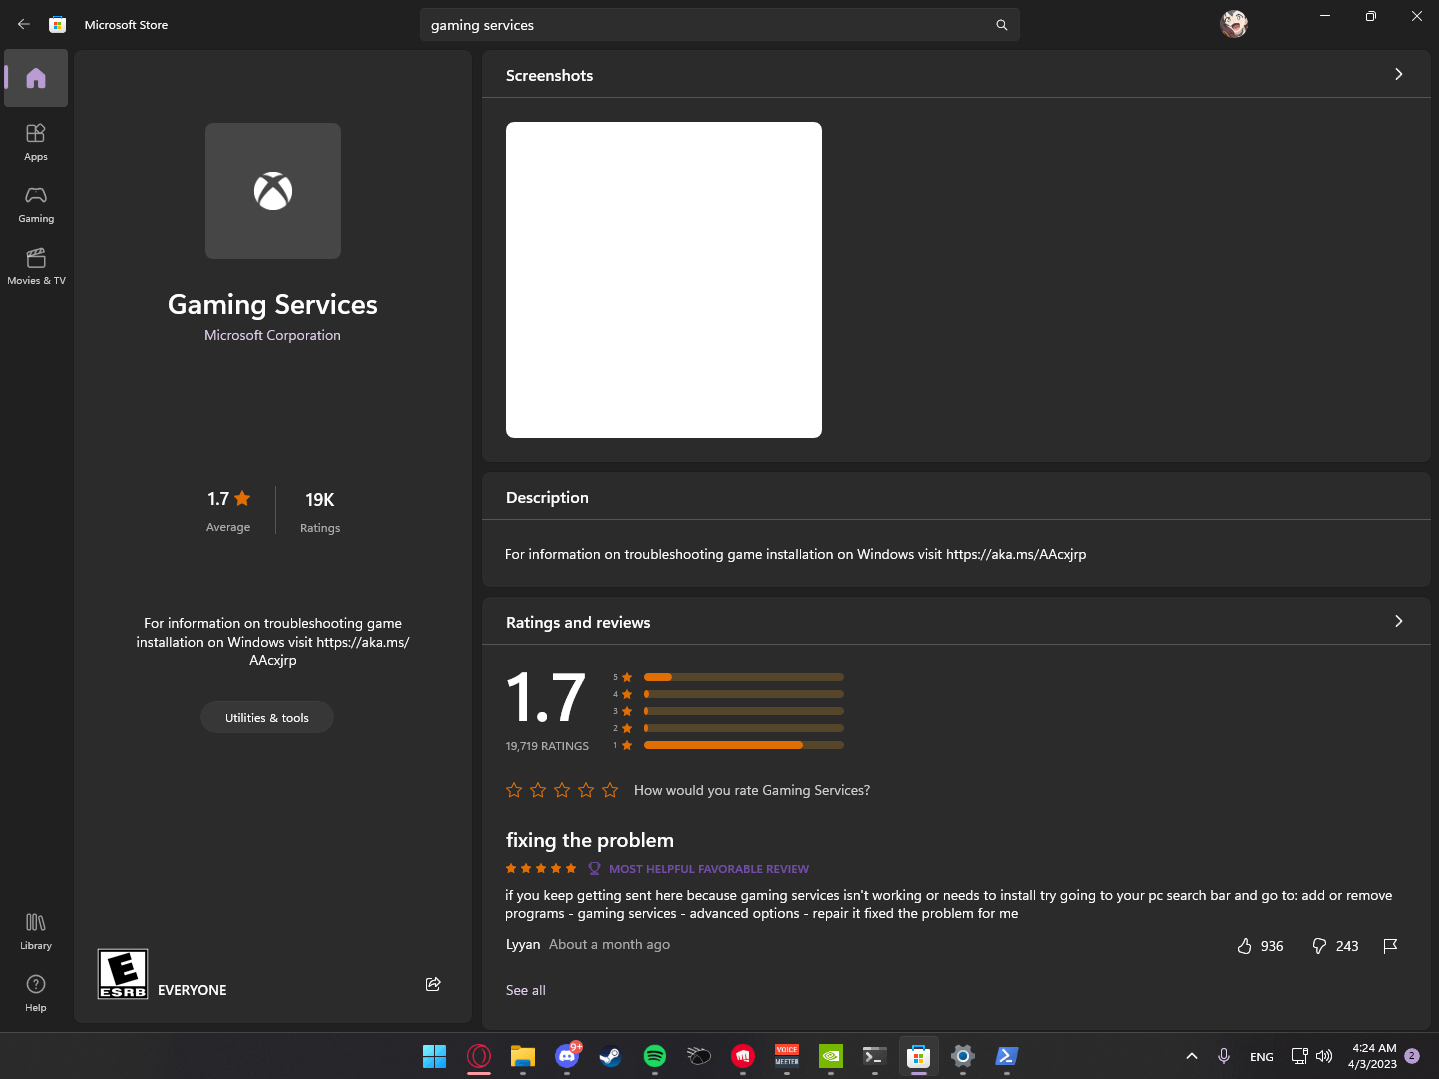Click reviewer name Lyyan

coord(523,944)
